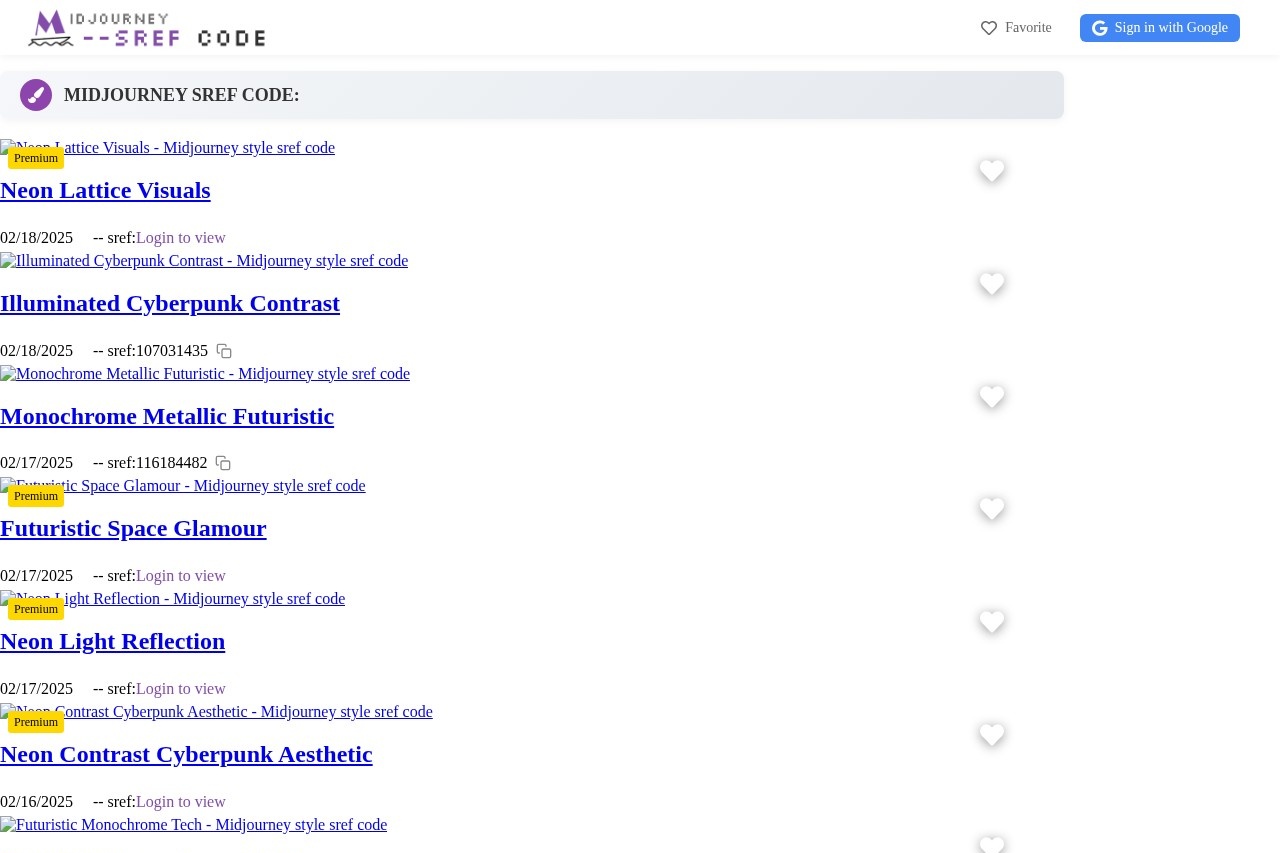Toggle heart for Monochrome Metallic Futuristic
1280x853 pixels.
tap(992, 397)
